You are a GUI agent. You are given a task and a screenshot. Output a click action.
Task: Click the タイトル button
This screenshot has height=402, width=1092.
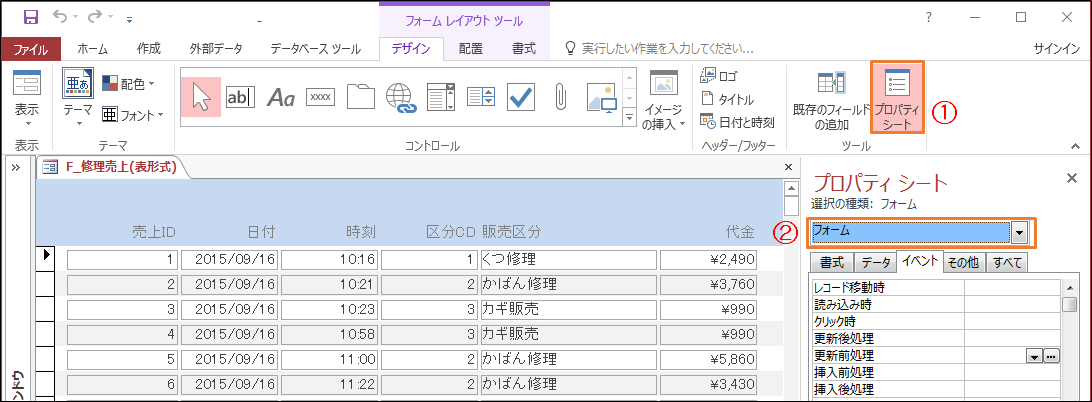[727, 99]
